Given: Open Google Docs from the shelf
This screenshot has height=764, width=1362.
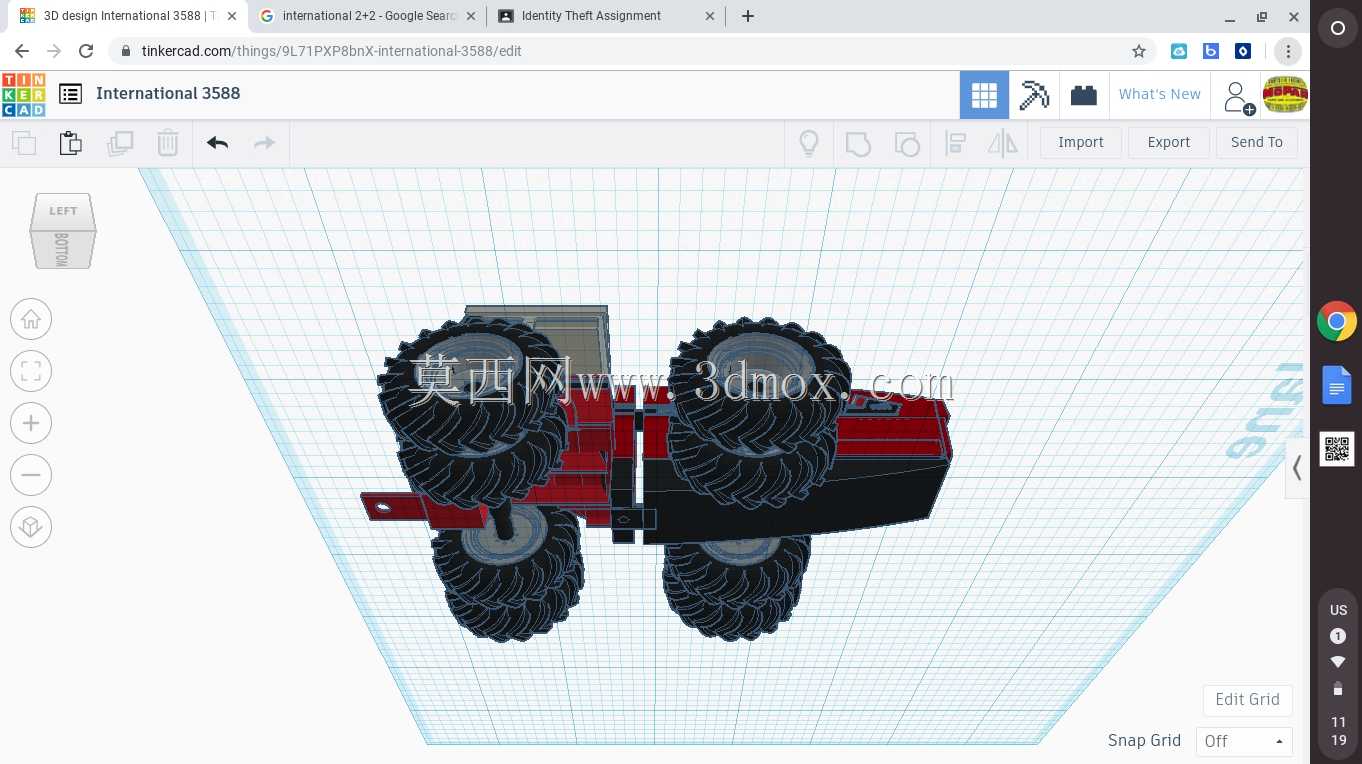Looking at the screenshot, I should (1337, 386).
